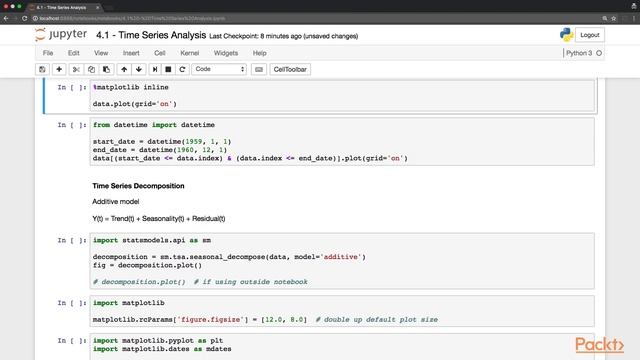
Task: Rename notebook via title 4.1 - Time Series Analysis
Action: pos(151,35)
